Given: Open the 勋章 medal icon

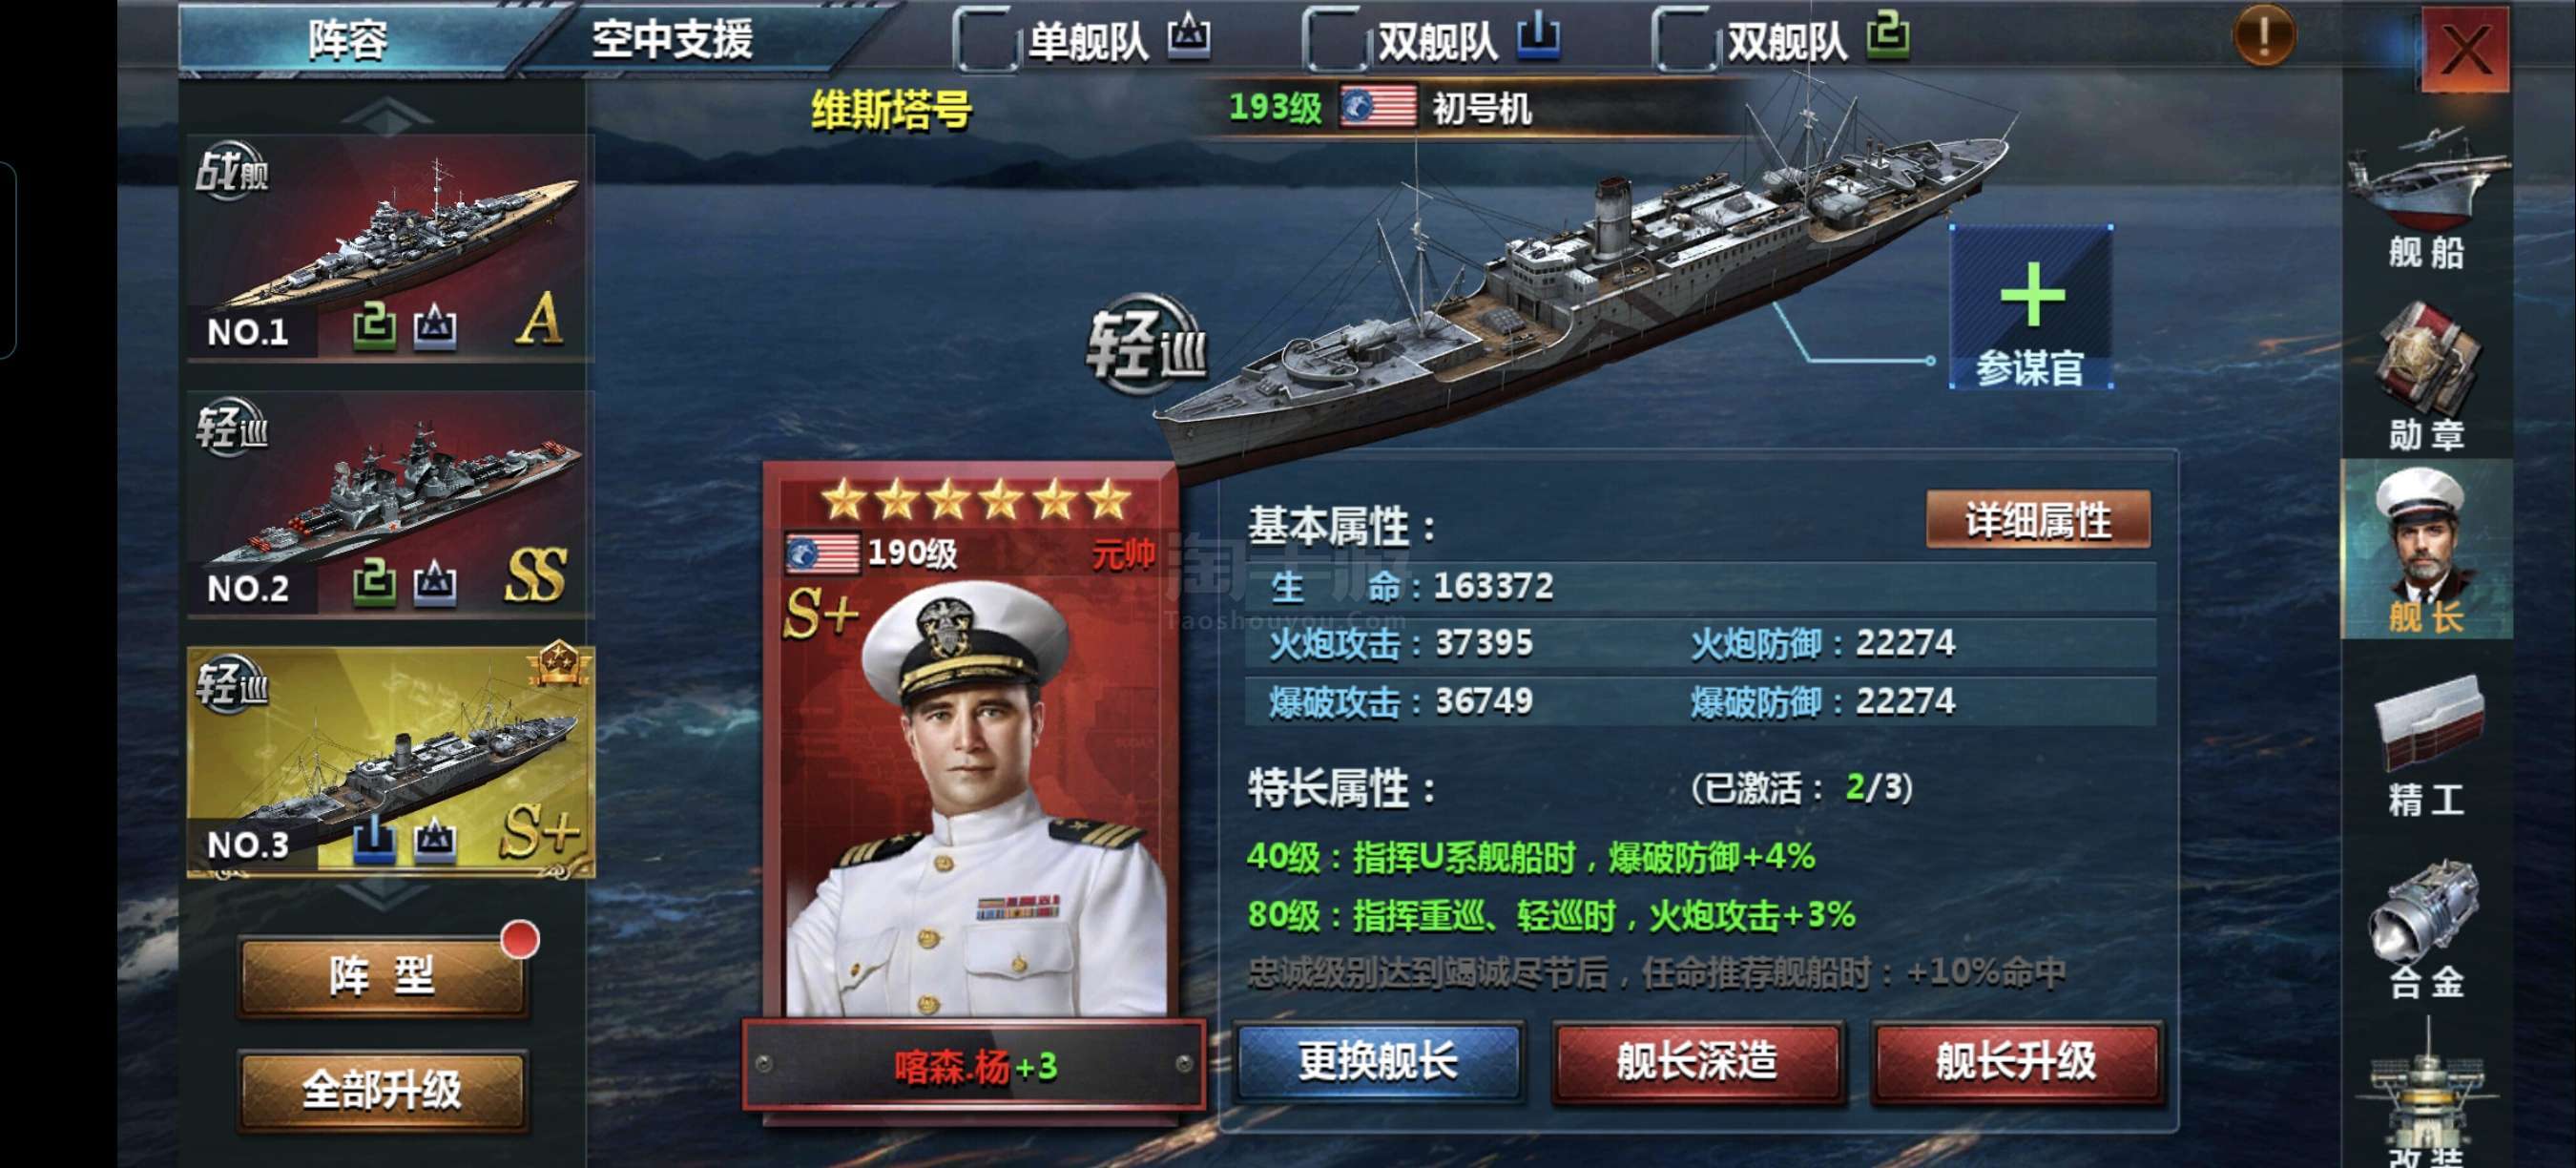Looking at the screenshot, I should [x=2426, y=376].
